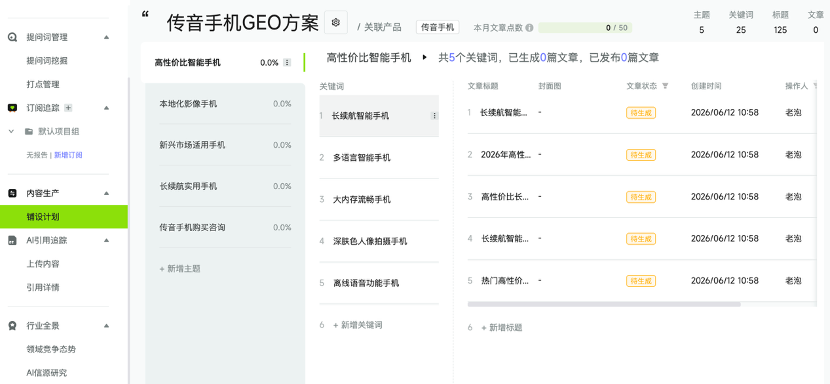
Task: Click the 封面图 column header
Action: pyautogui.click(x=549, y=86)
